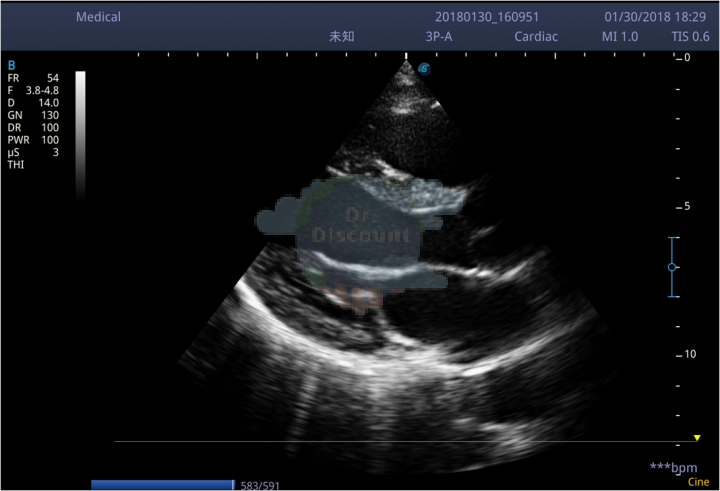Viewport: 720px width, 491px height.
Task: Select the yellow triangle ECG line marker
Action: tap(697, 438)
